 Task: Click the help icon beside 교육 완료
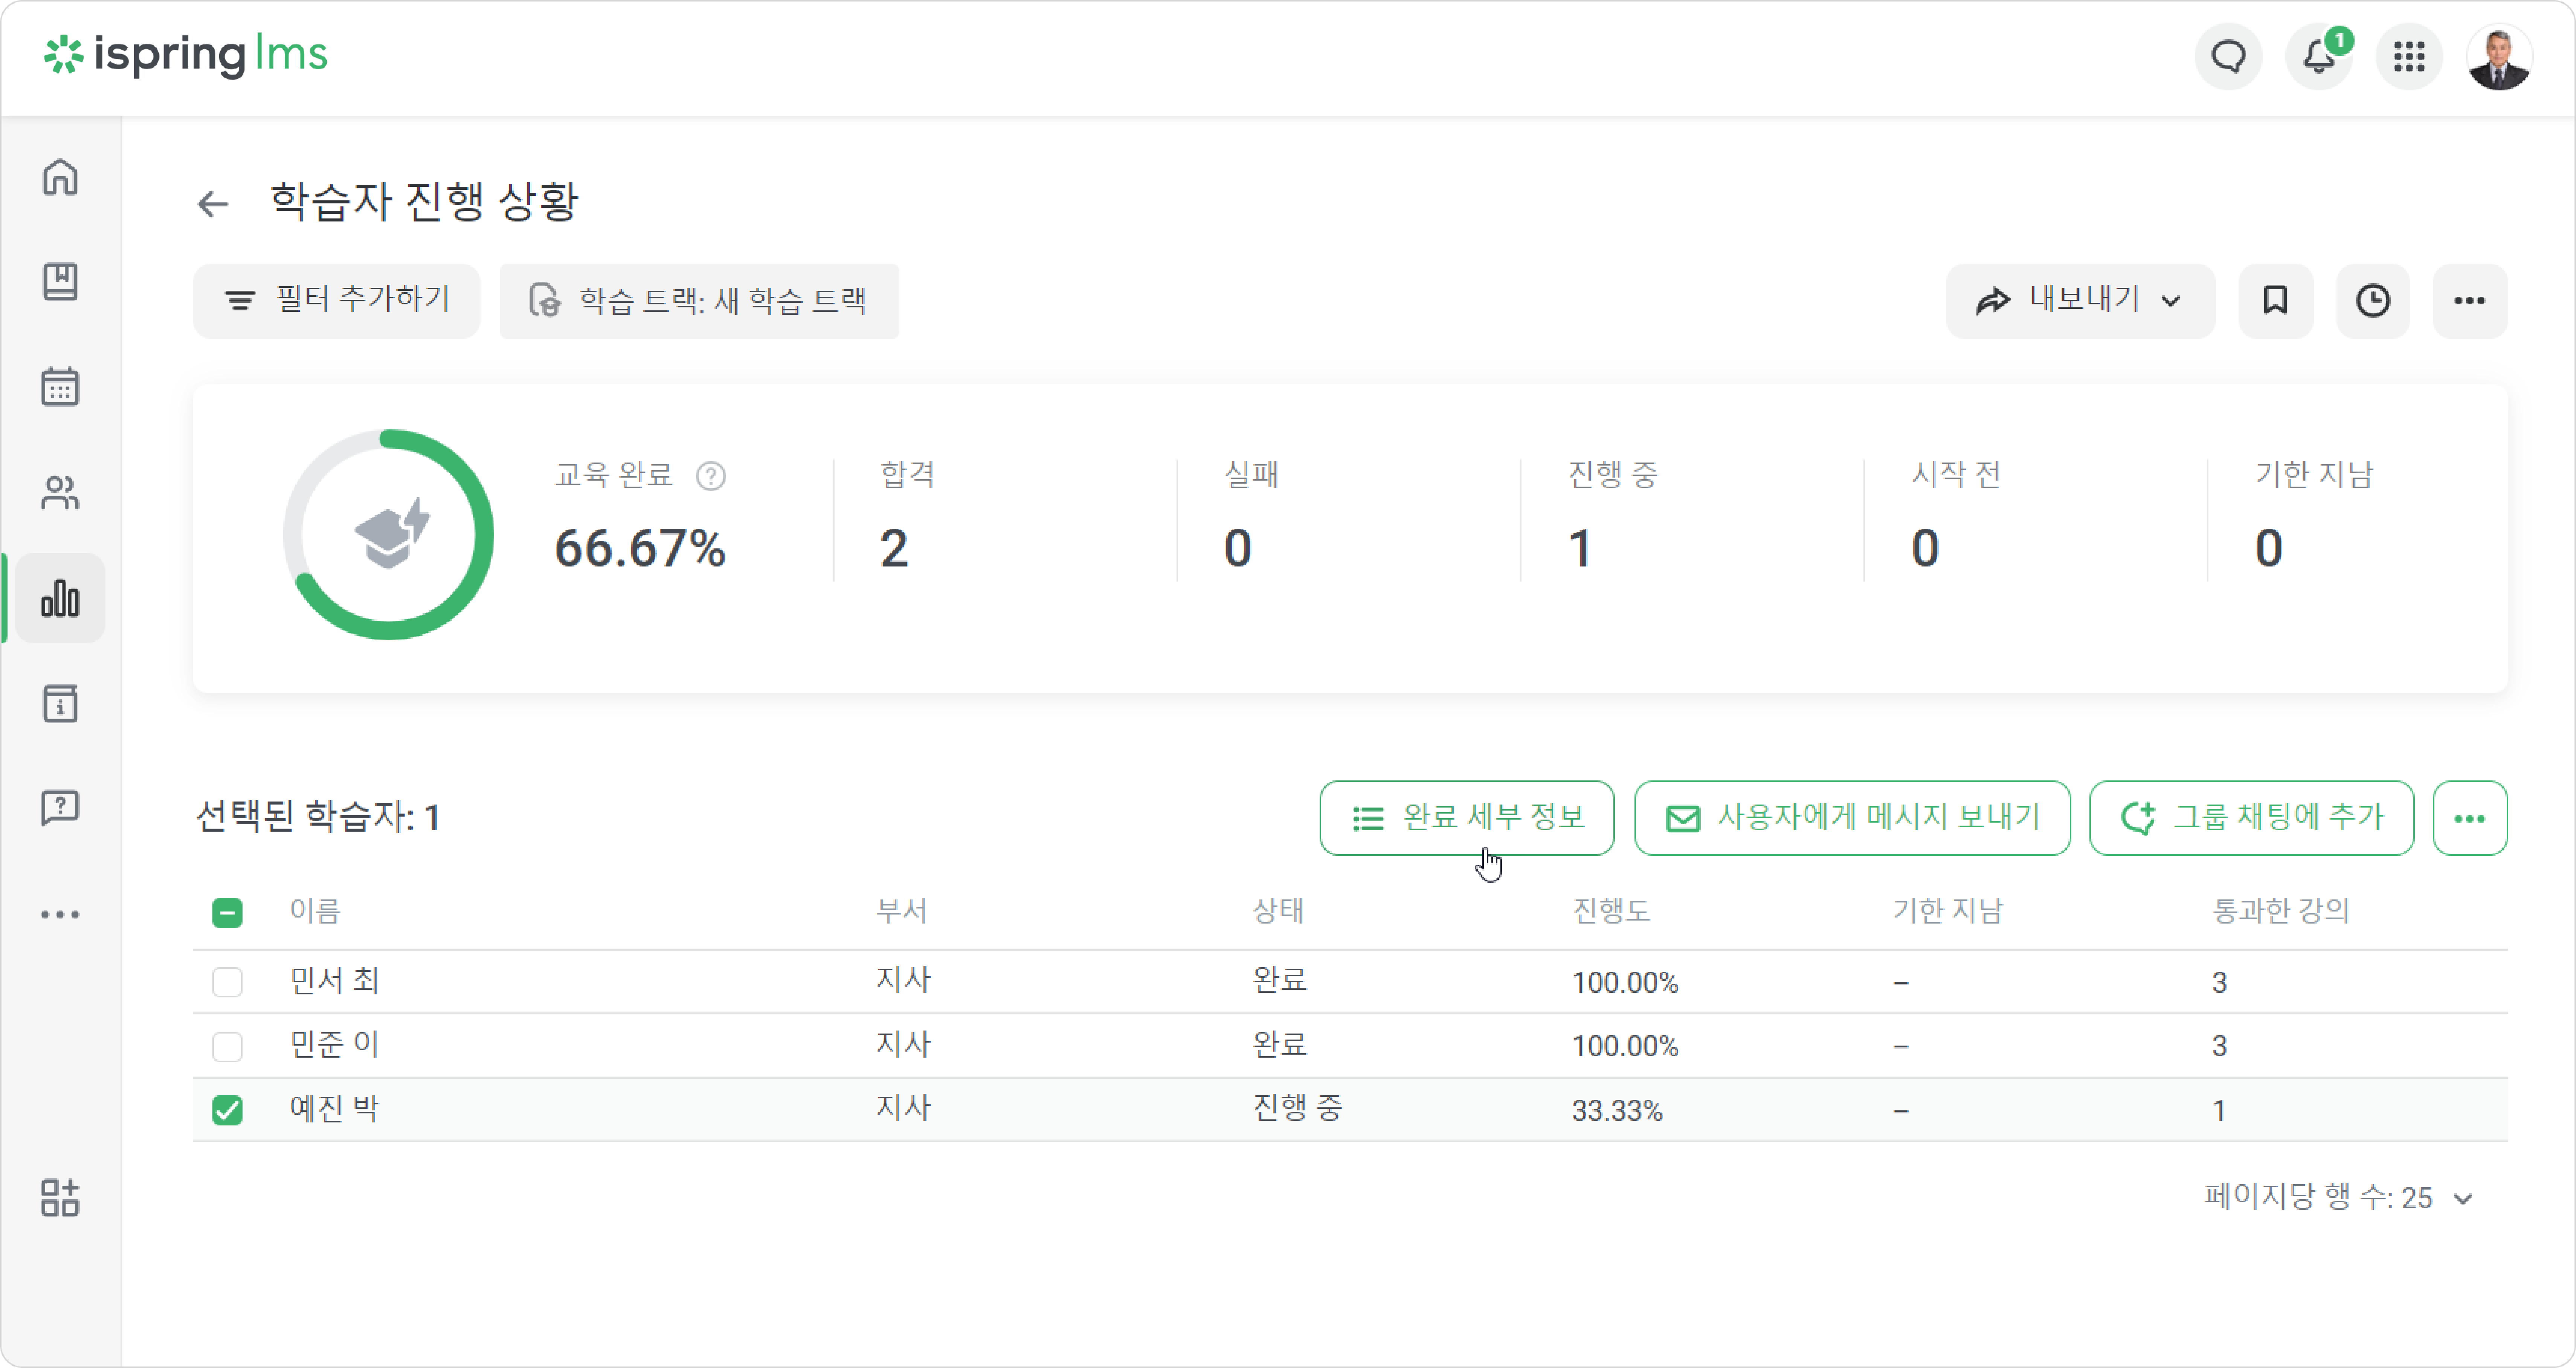pos(711,476)
